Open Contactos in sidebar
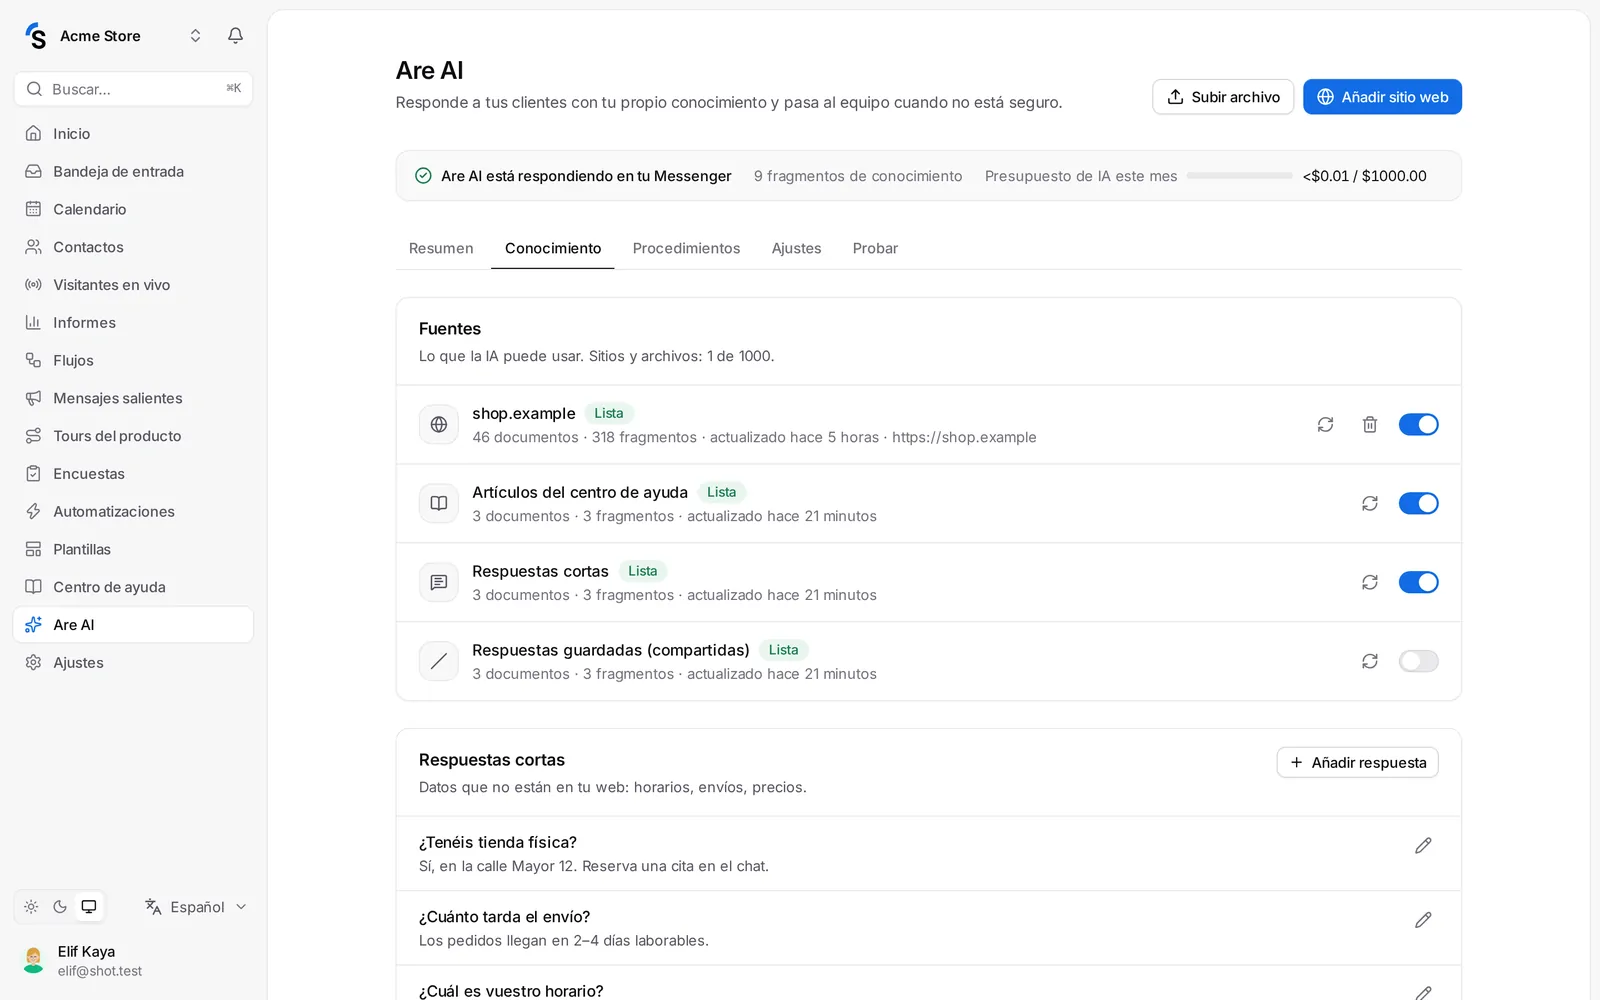This screenshot has height=1000, width=1600. 133,247
